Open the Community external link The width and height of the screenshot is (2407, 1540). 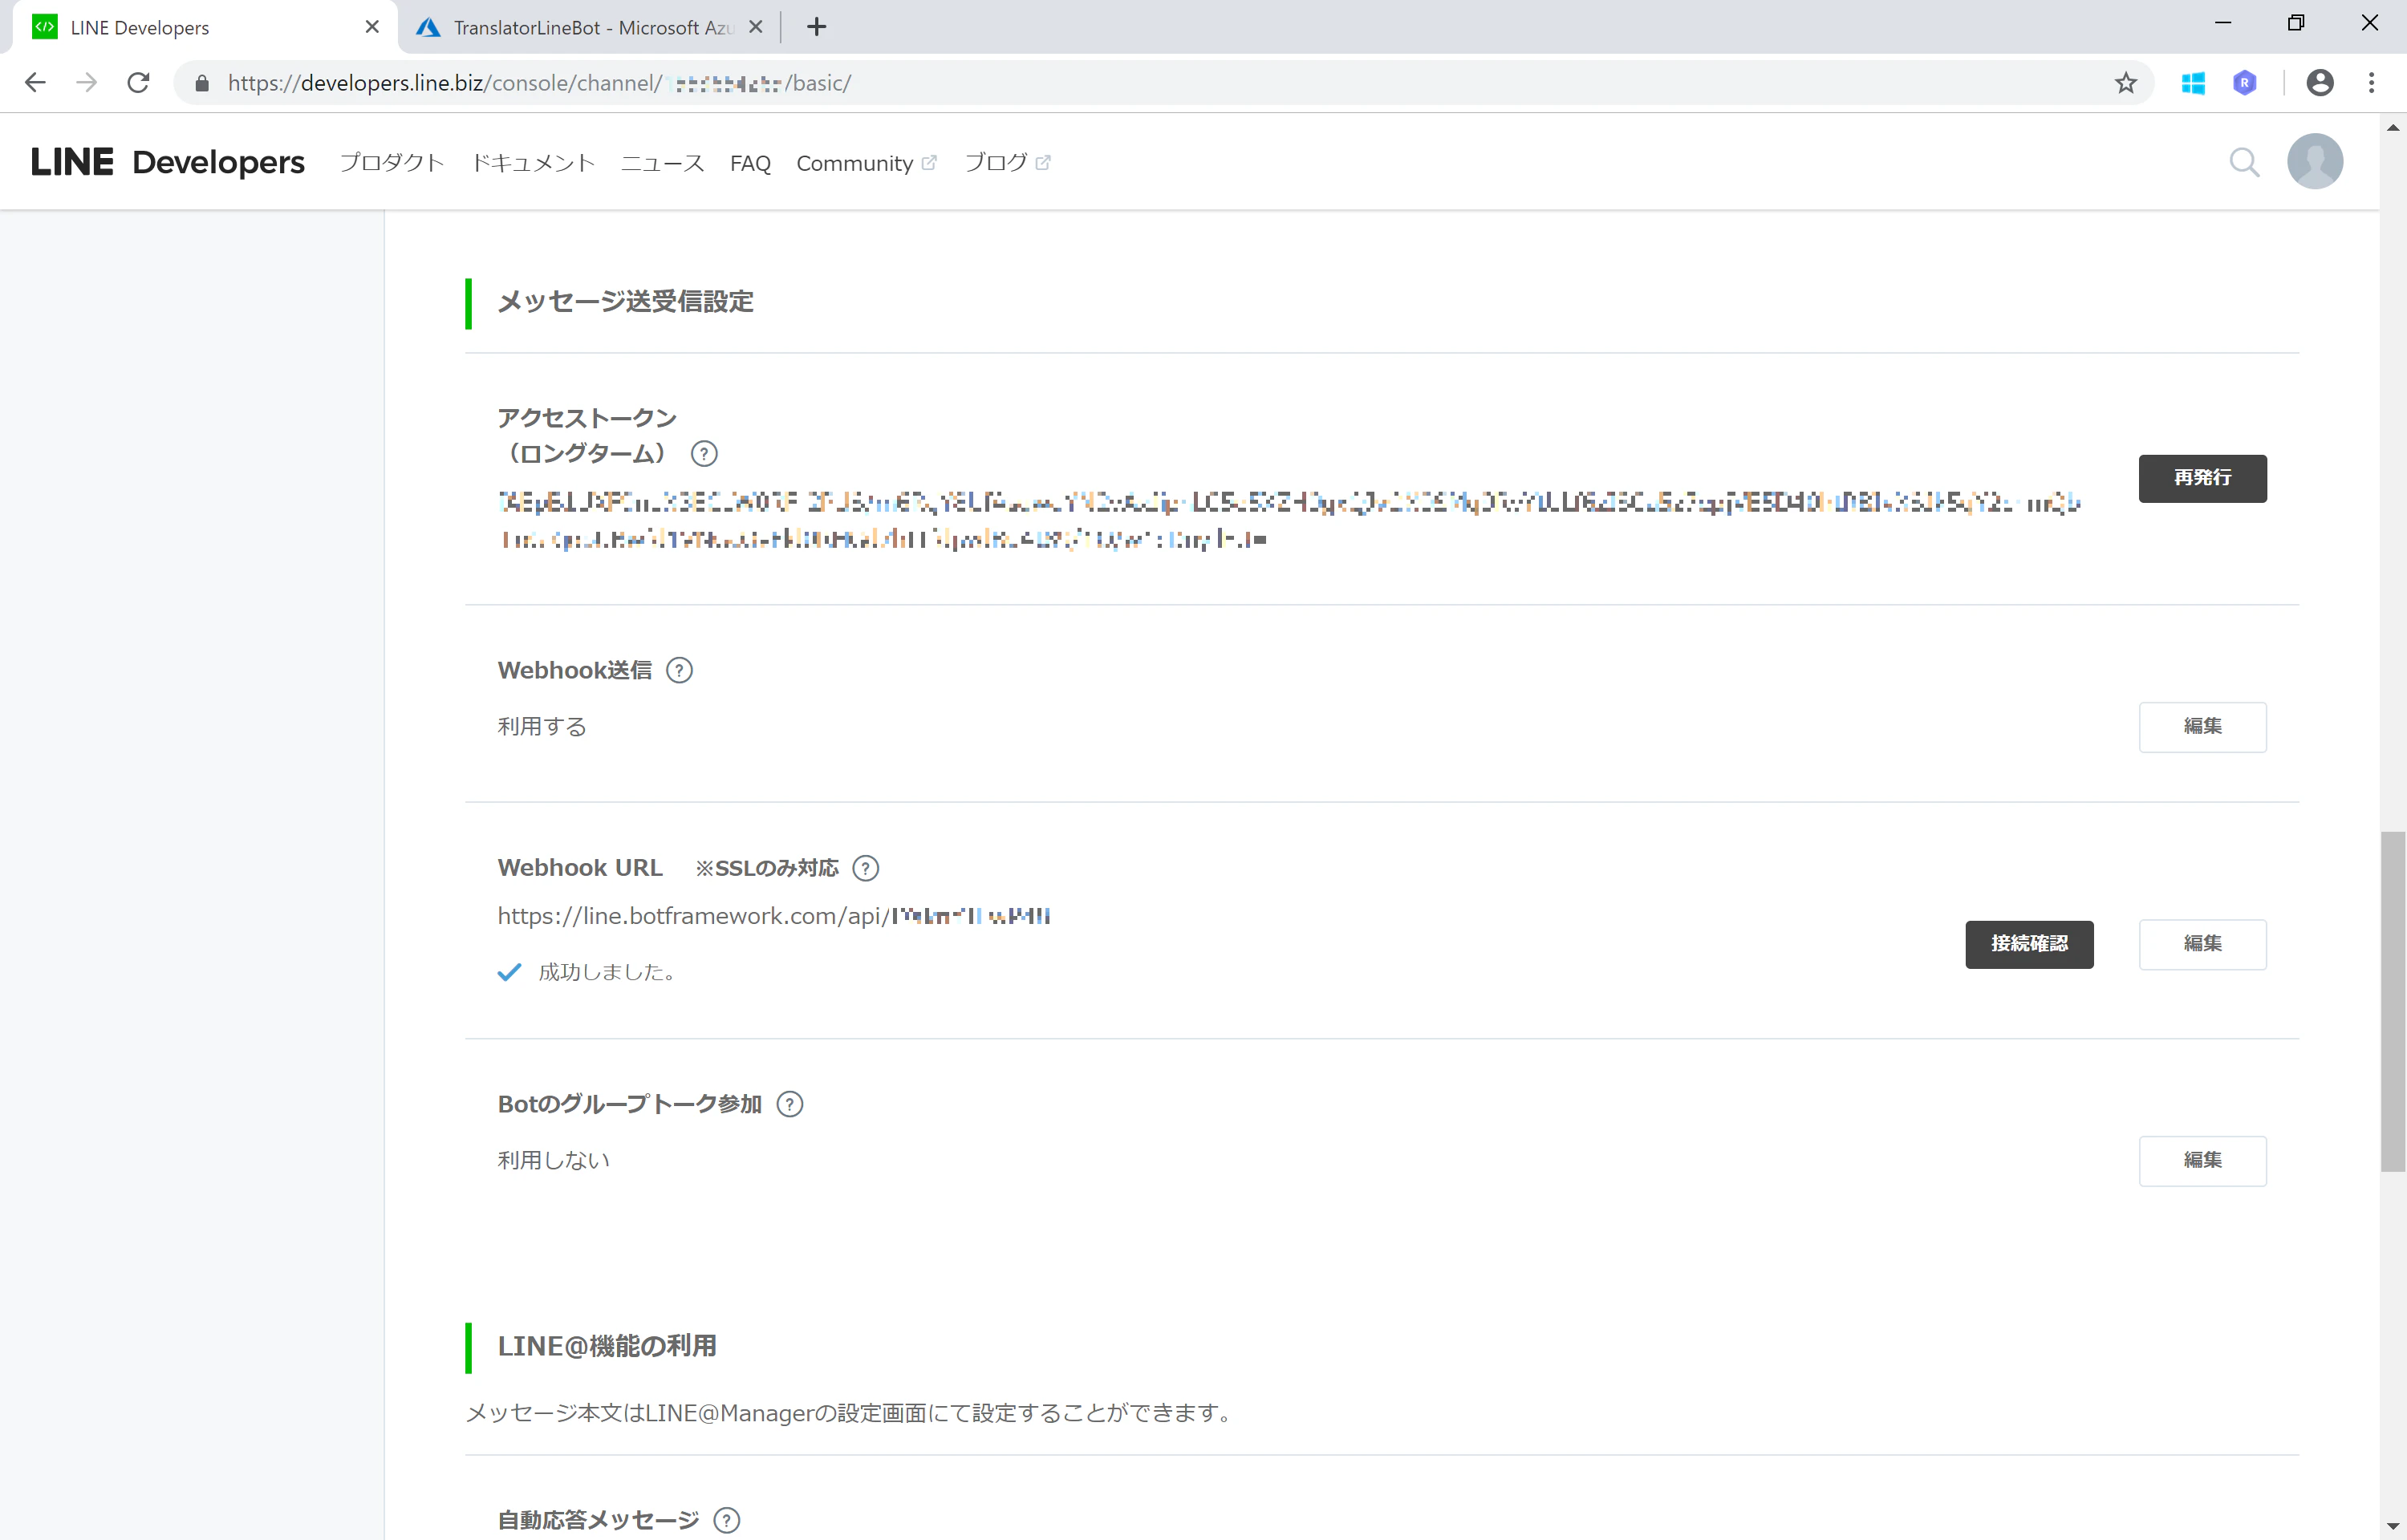(x=866, y=163)
